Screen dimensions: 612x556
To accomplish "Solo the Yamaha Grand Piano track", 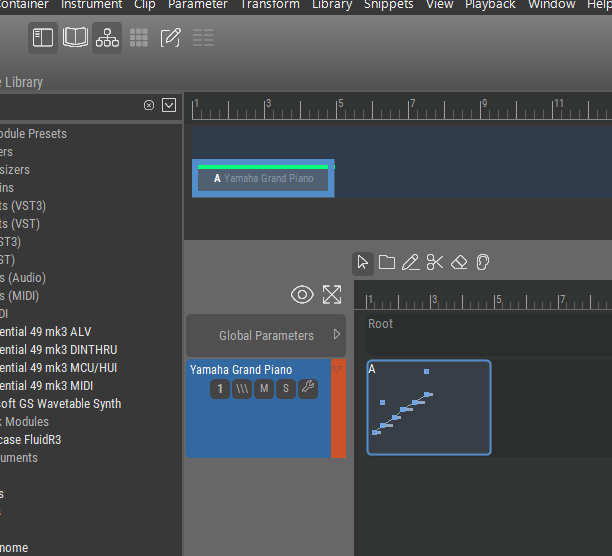I will click(x=286, y=388).
